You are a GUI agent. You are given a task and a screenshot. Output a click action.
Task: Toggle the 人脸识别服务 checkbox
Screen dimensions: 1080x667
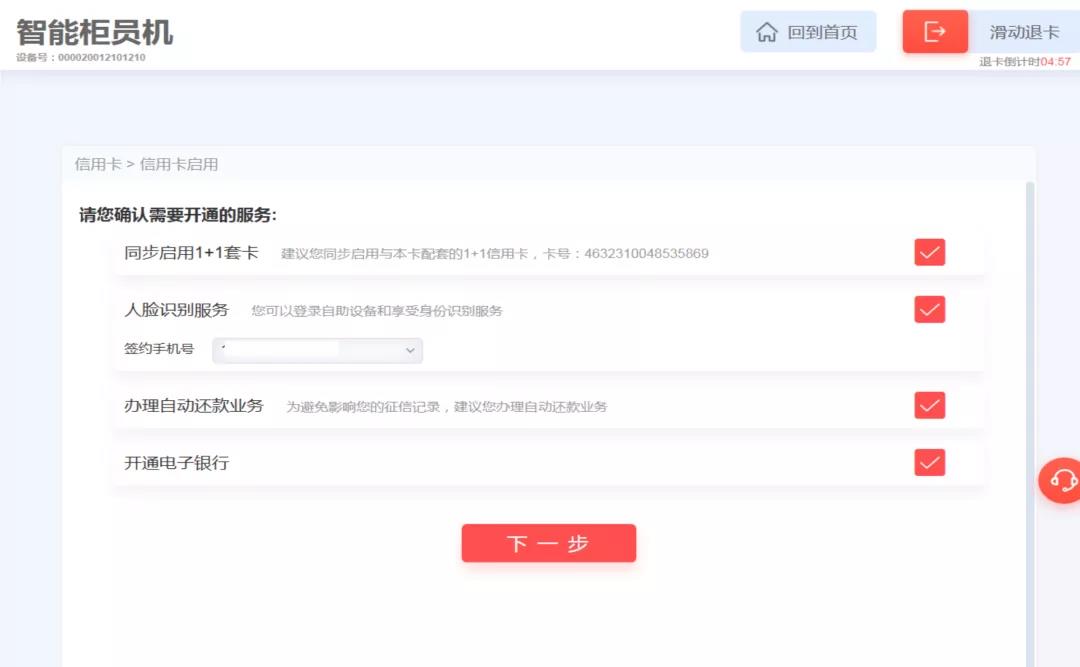[x=929, y=310]
